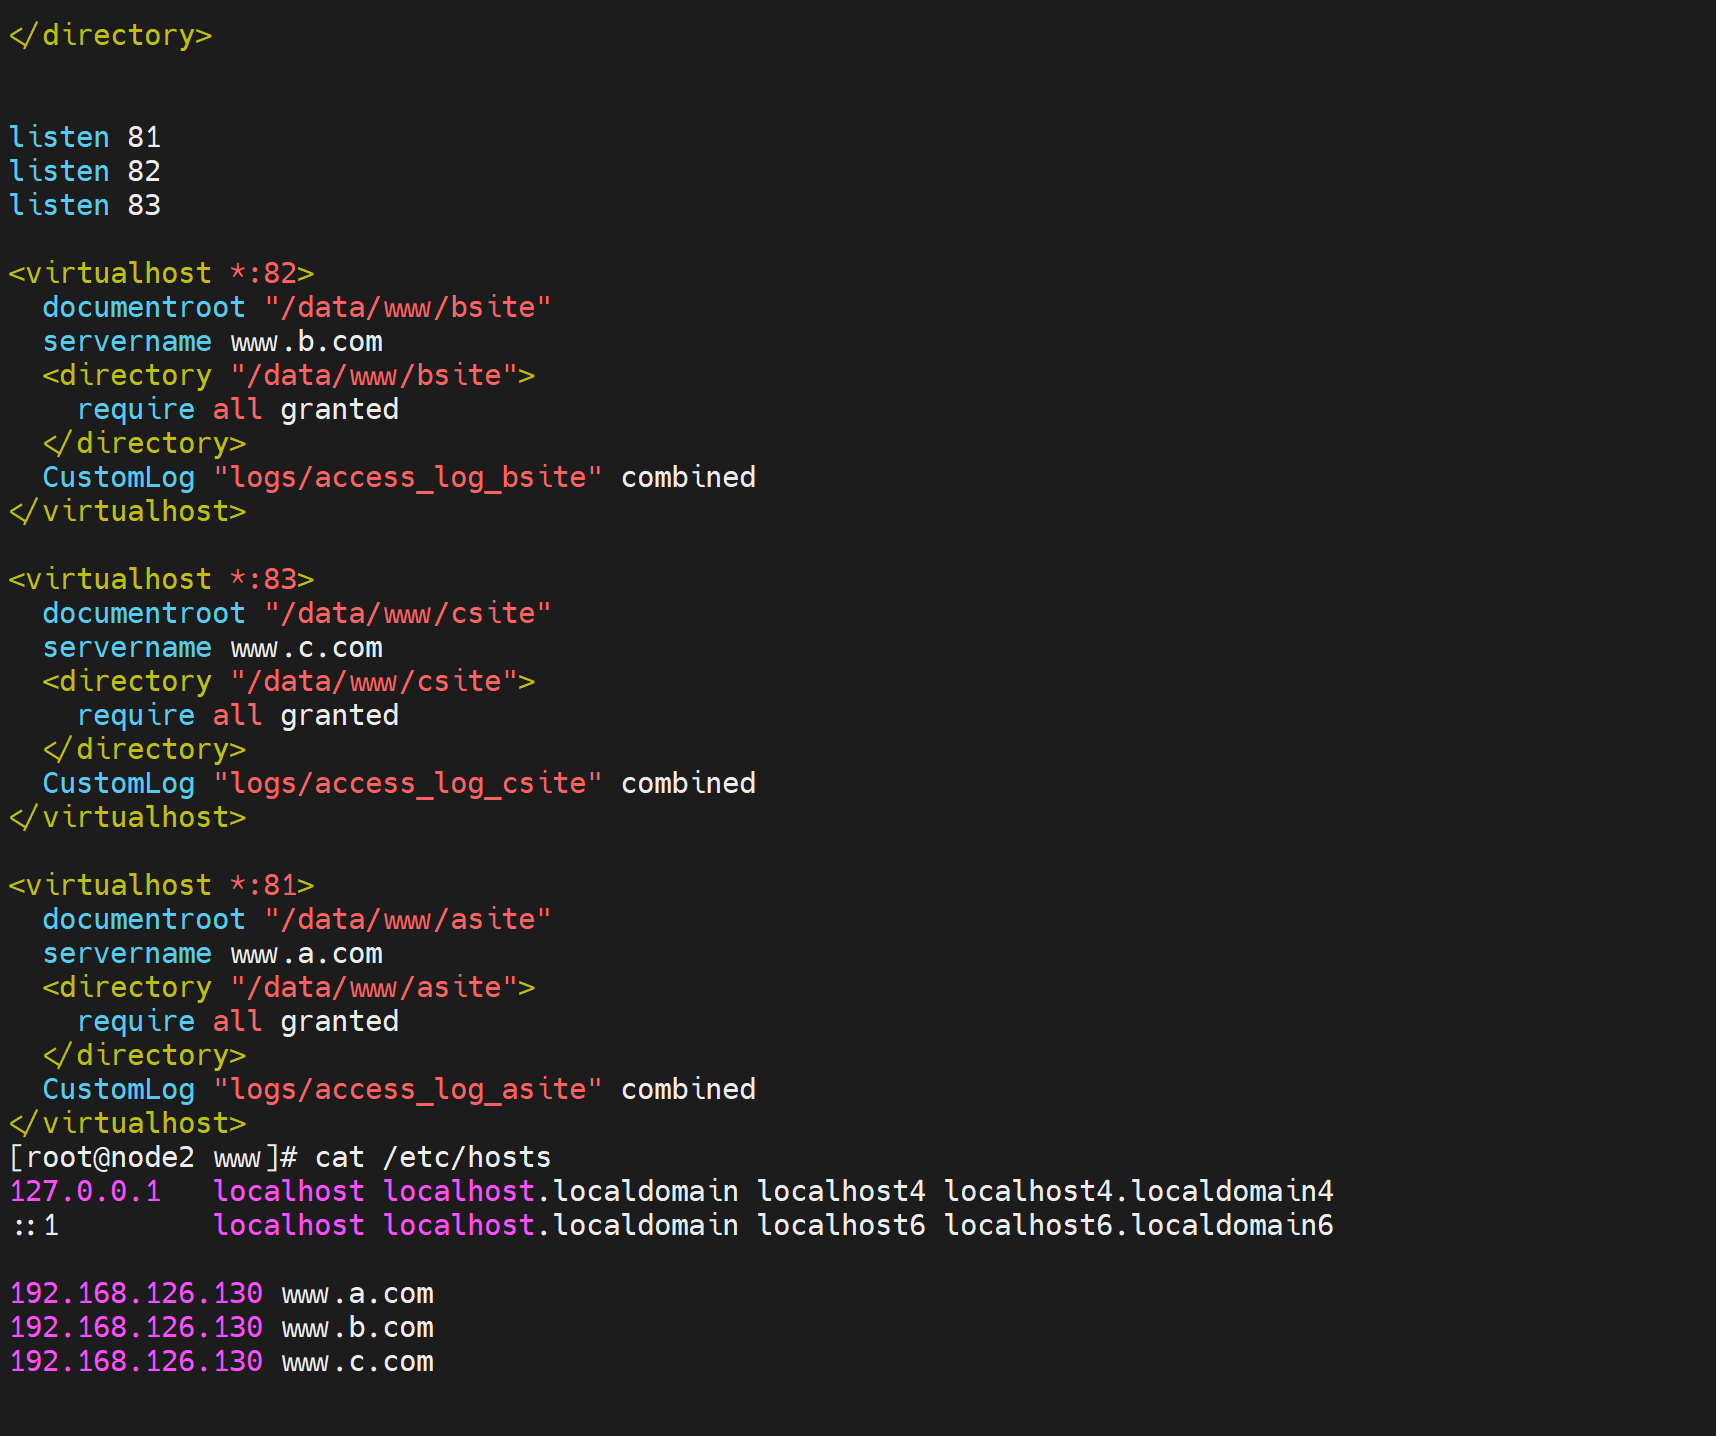Click the access_log_bsite CustomLog path
Screen dimensions: 1716x1436
tap(407, 478)
